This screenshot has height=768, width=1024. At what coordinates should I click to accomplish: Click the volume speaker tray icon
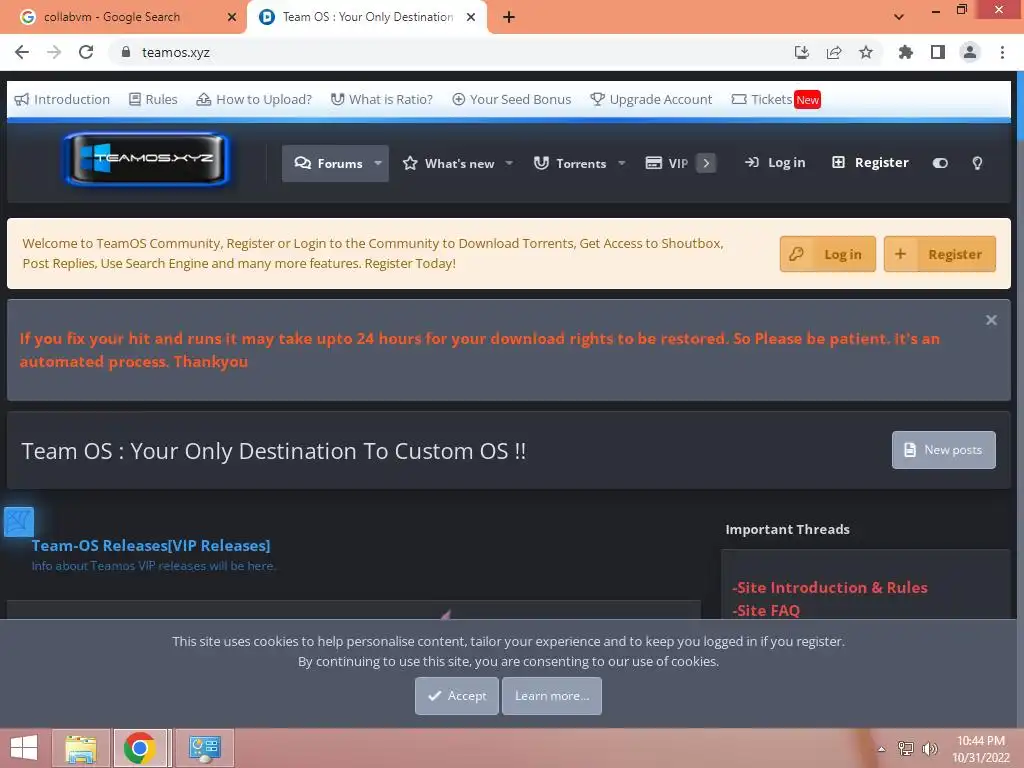pyautogui.click(x=930, y=749)
